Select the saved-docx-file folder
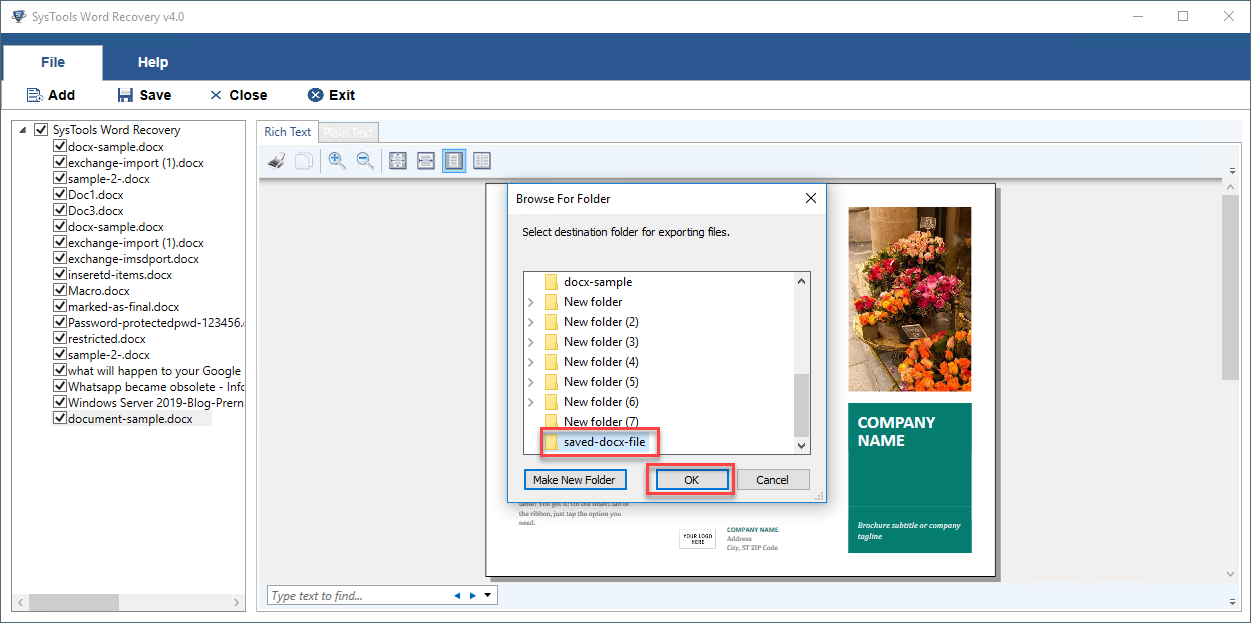Viewport: 1251px width, 623px height. point(604,441)
